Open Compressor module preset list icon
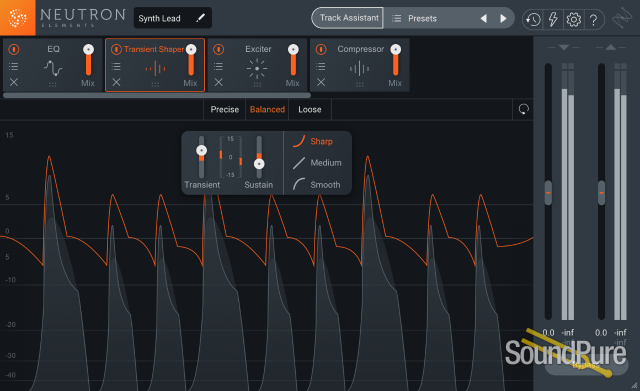Screen dimensions: 640x391 click(321, 66)
